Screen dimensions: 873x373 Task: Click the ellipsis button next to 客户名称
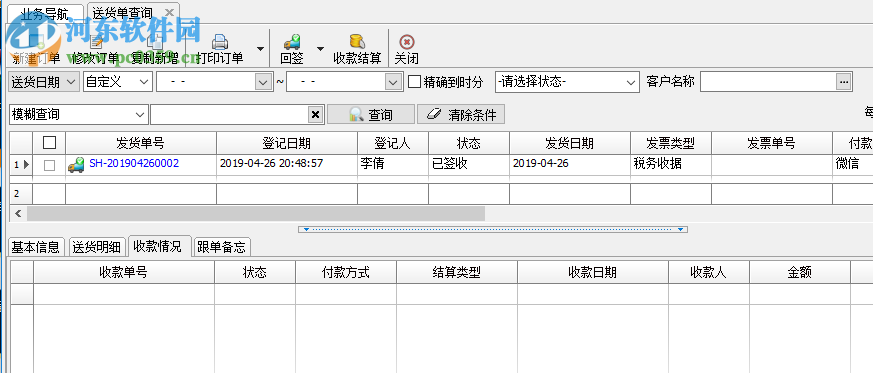tap(843, 82)
